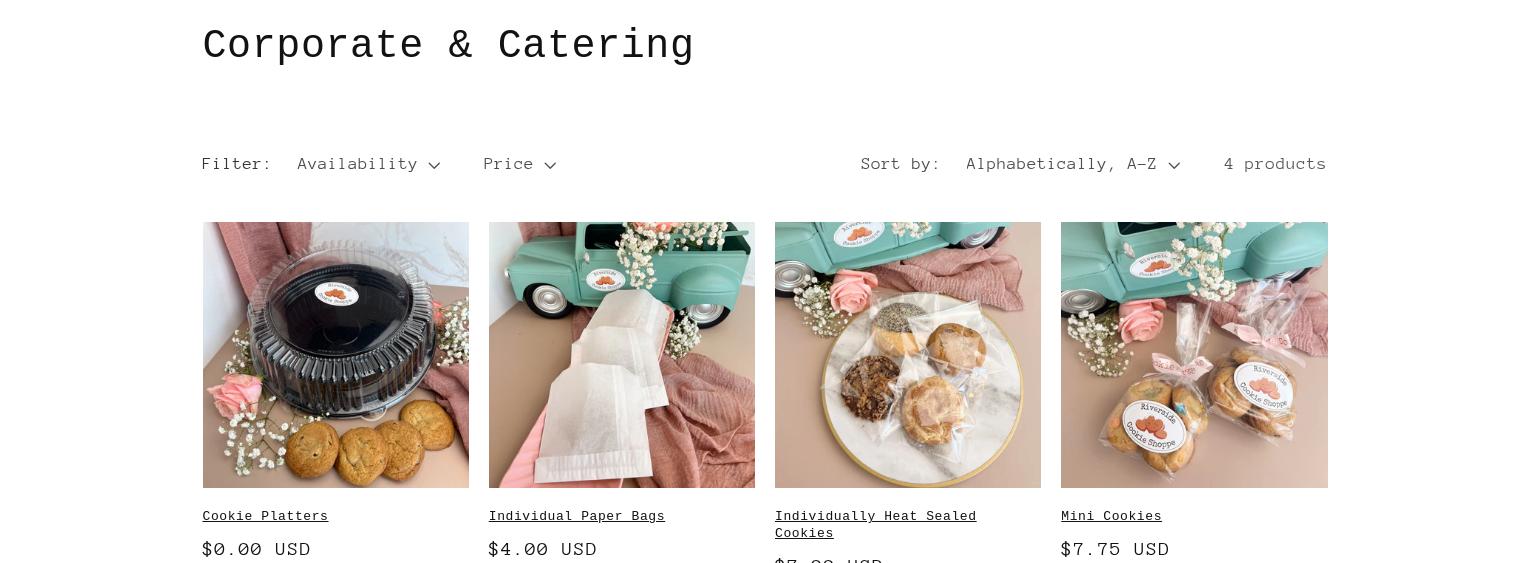Click the $4.00 USD price text

[543, 549]
